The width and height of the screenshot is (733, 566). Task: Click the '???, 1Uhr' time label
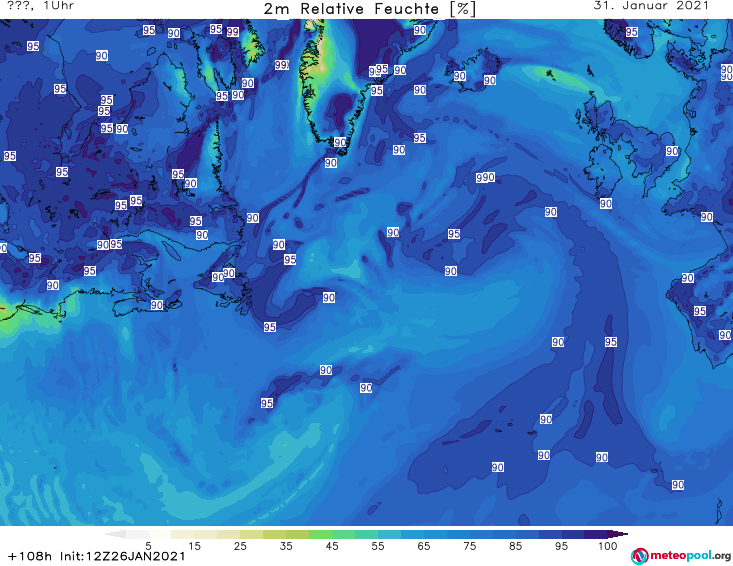[40, 6]
